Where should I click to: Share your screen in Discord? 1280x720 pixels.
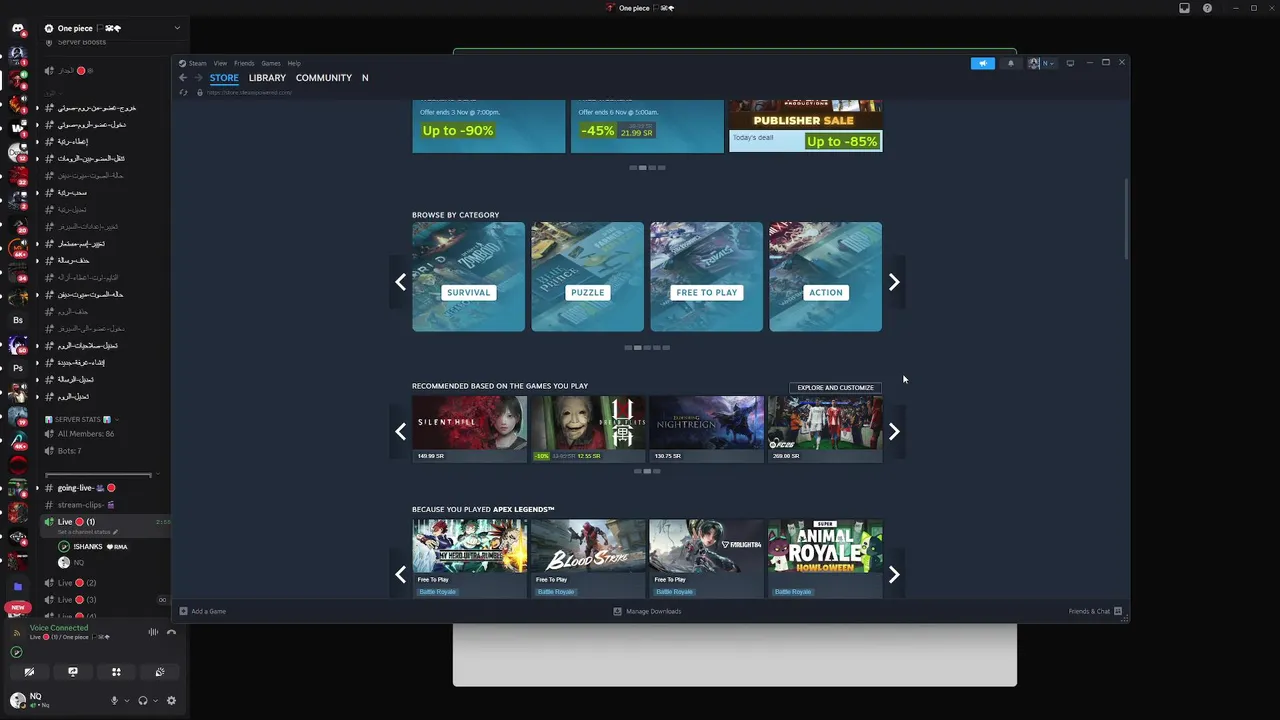pyautogui.click(x=73, y=672)
